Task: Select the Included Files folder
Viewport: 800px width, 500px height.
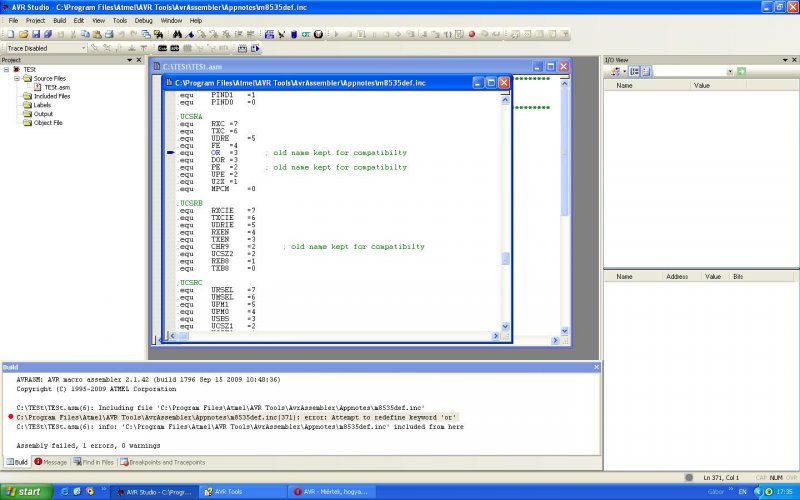Action: coord(52,96)
